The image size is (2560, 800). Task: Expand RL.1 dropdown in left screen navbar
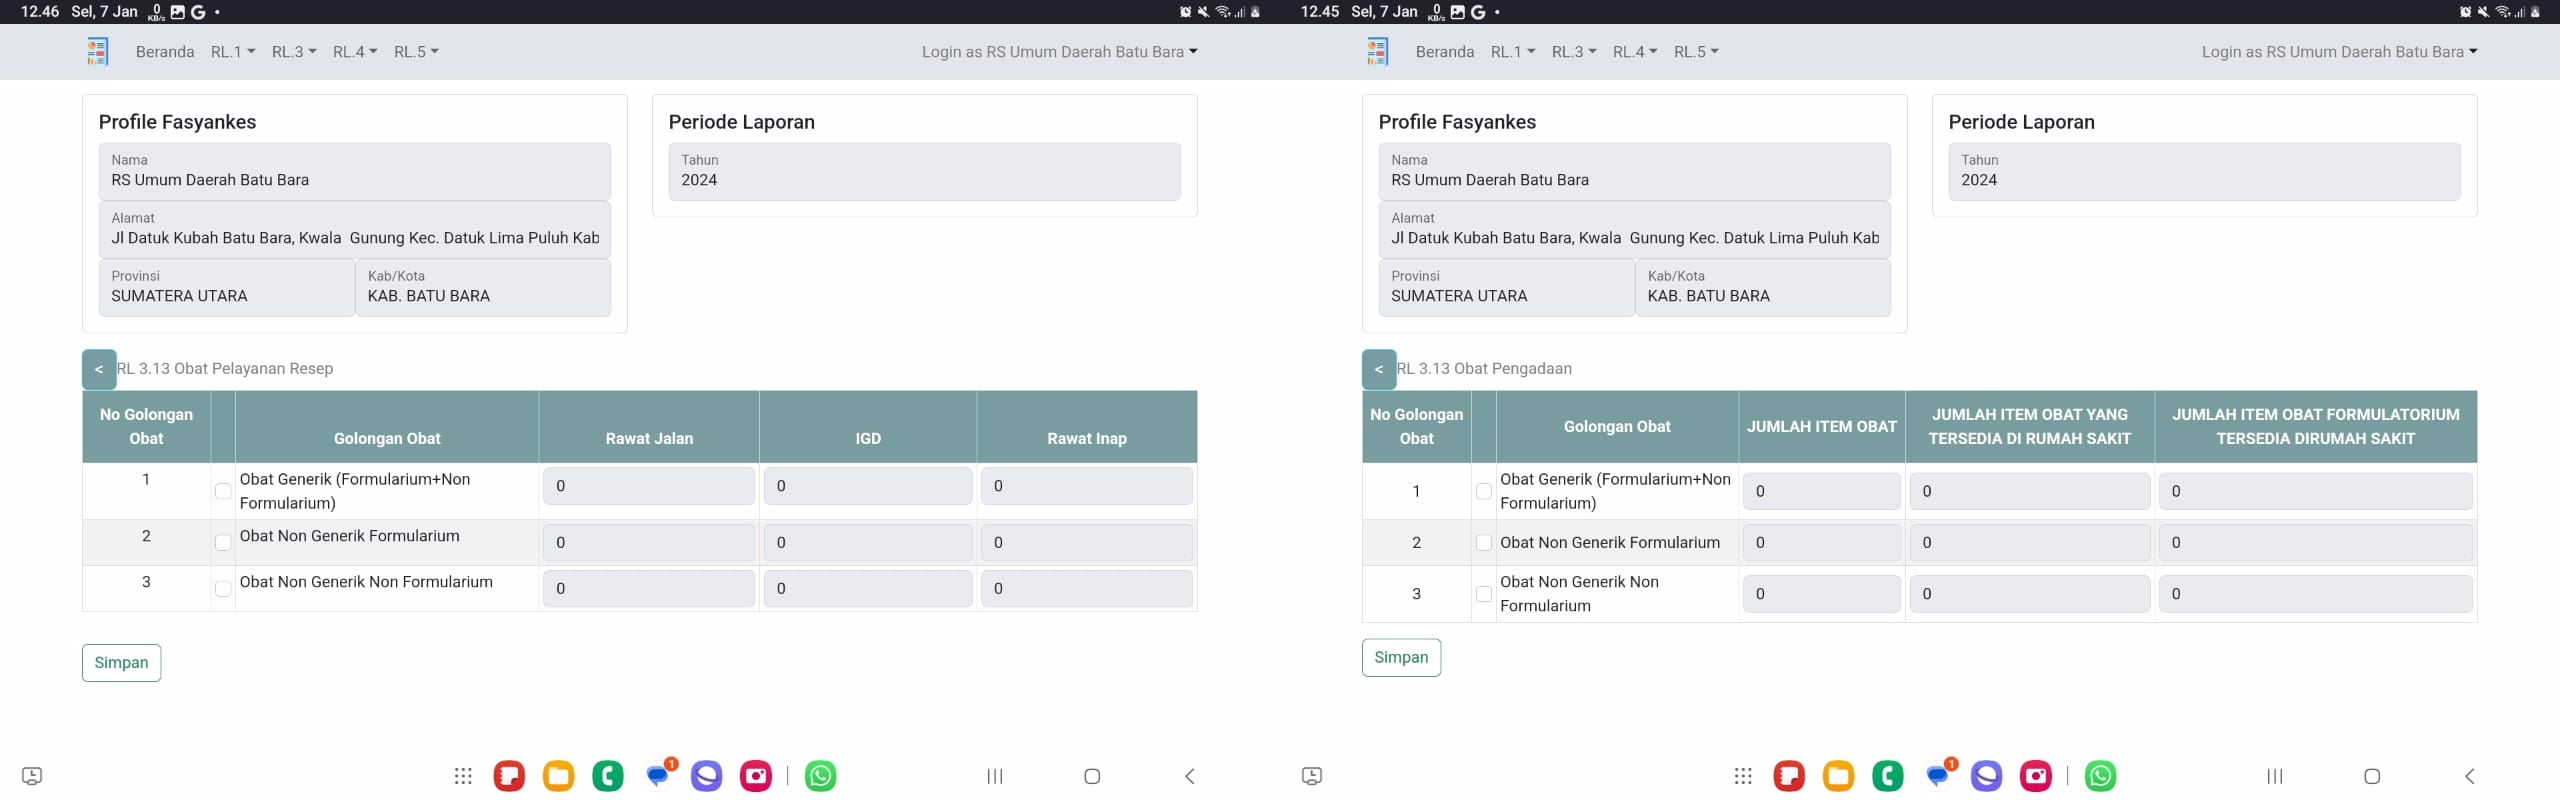tap(233, 52)
